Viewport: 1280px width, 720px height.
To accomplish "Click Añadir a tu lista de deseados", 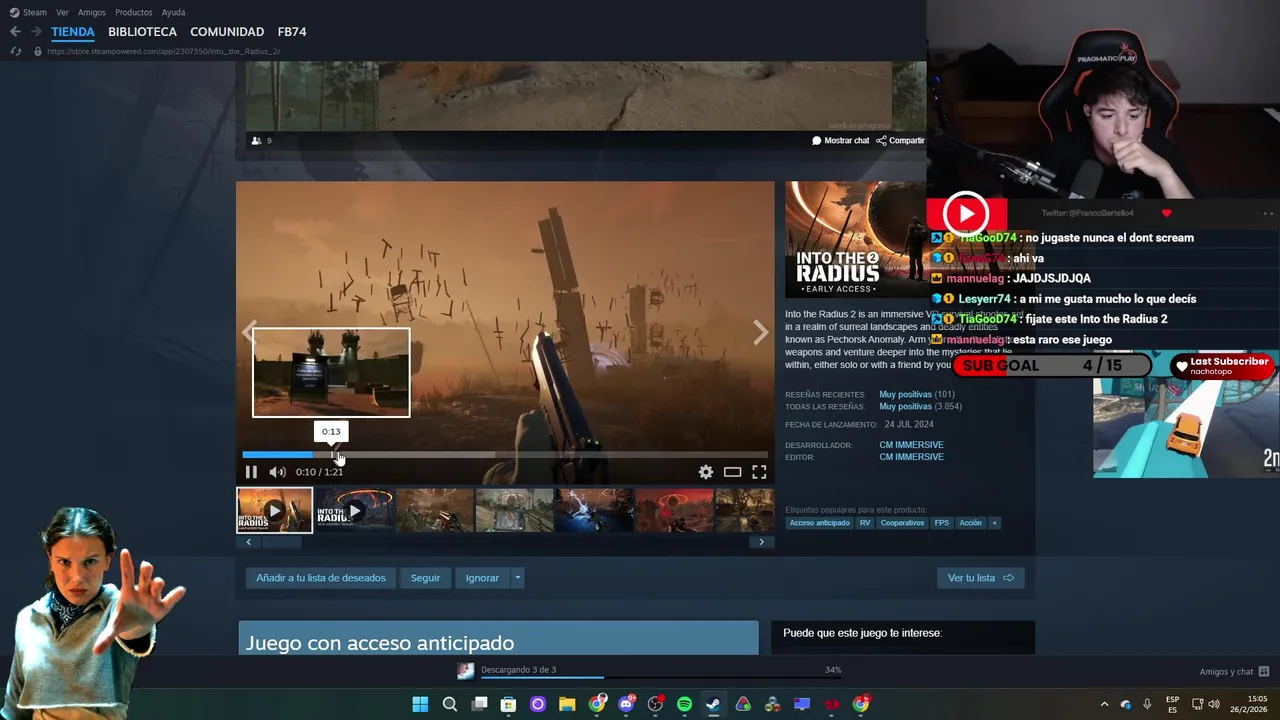I will click(x=321, y=578).
